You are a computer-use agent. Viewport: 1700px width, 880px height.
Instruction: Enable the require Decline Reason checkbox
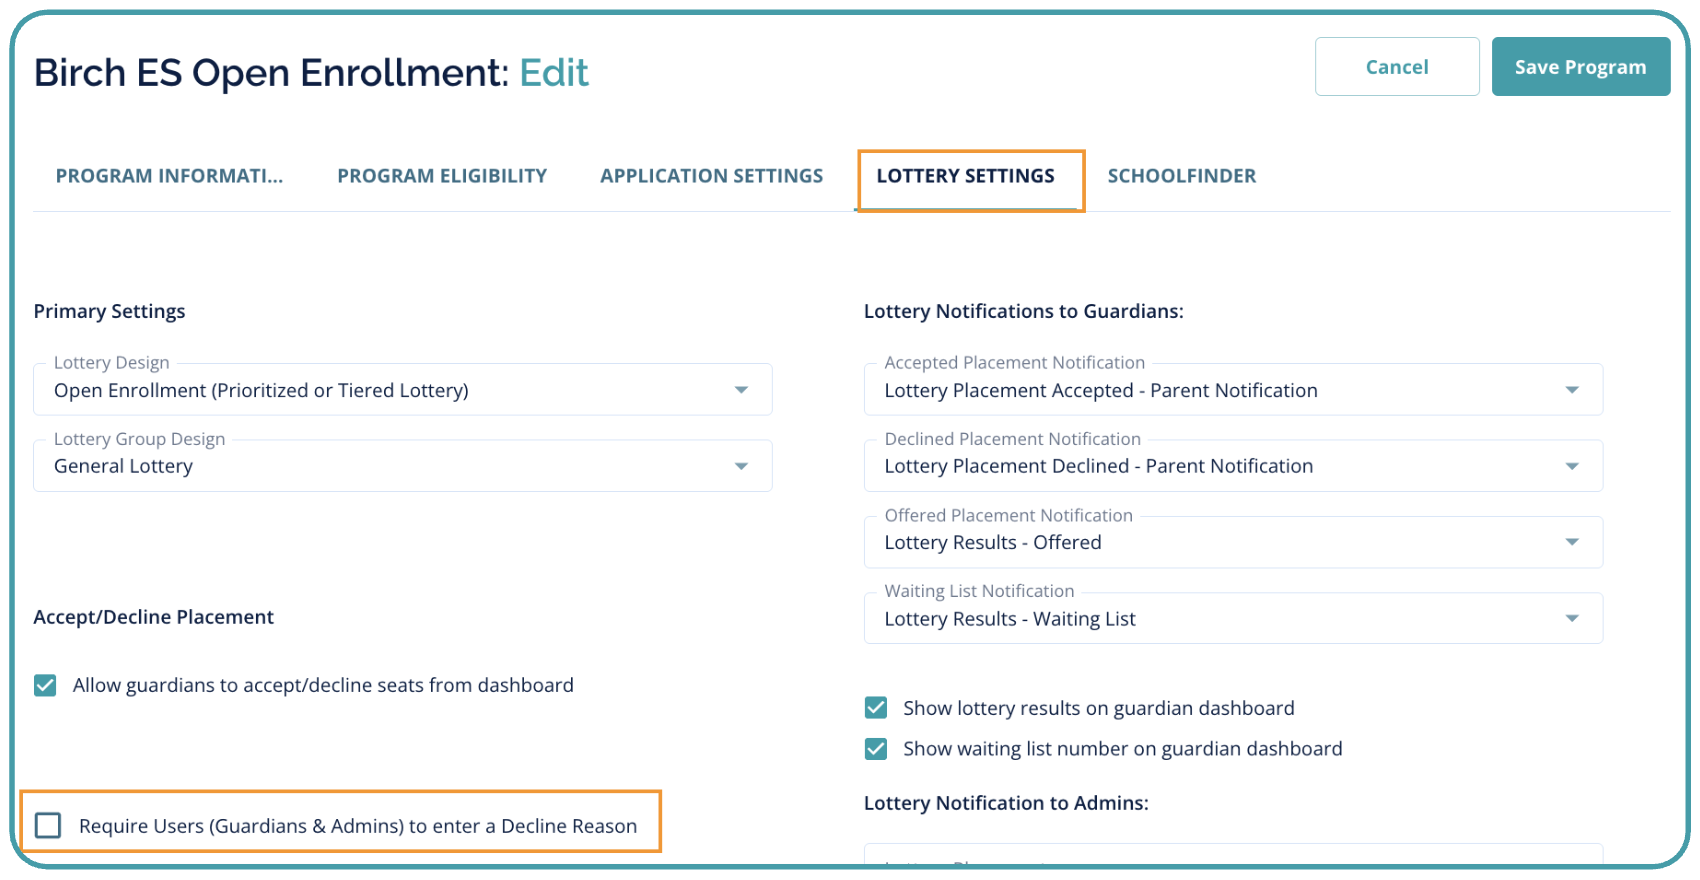click(x=48, y=825)
